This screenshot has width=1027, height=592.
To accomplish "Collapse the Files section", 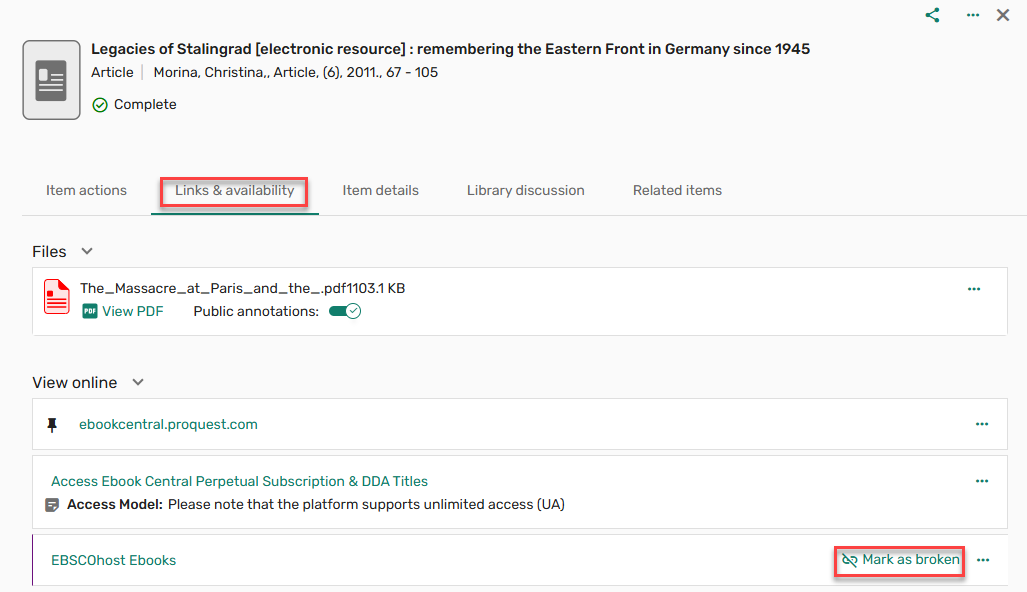I will point(86,251).
